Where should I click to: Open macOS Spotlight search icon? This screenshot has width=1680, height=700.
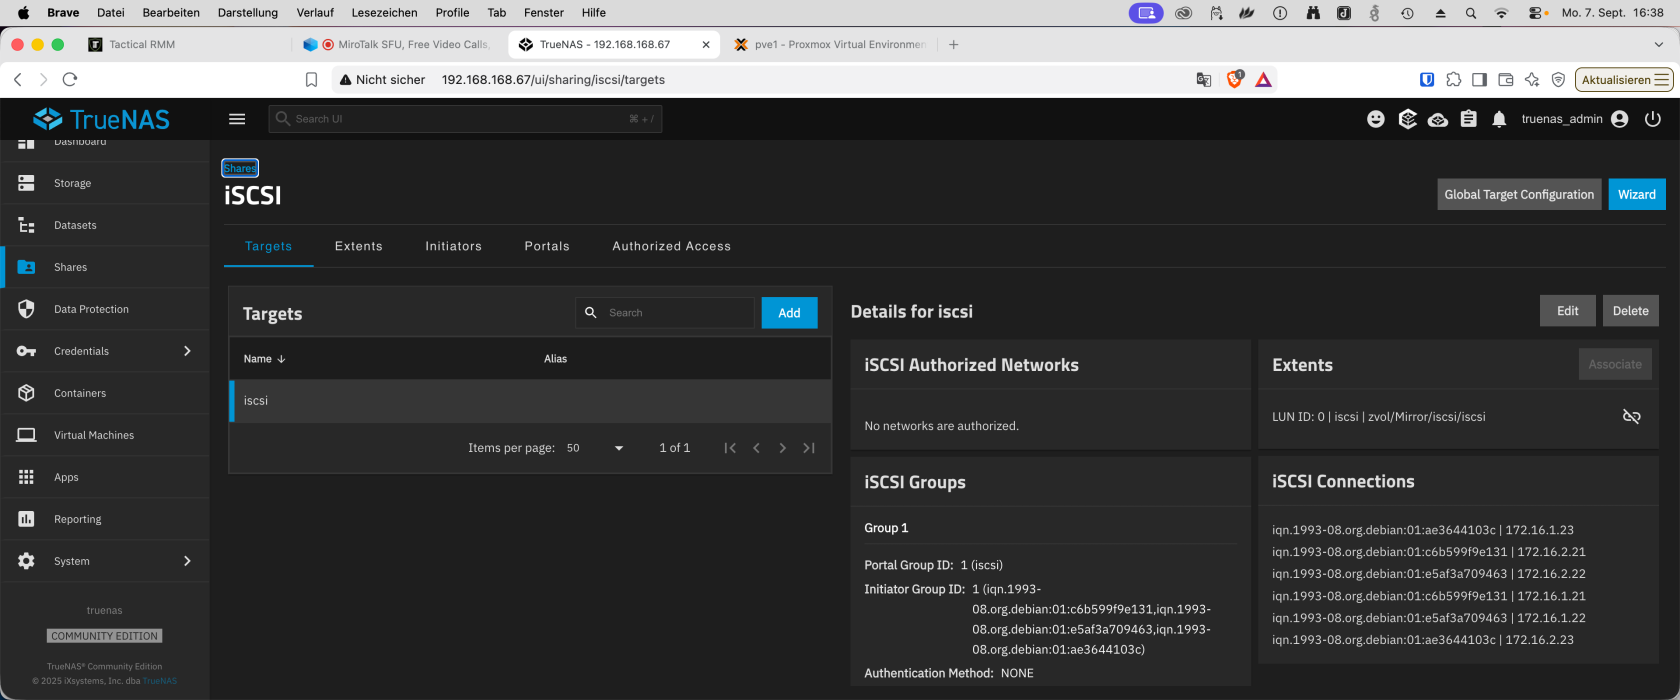coord(1470,13)
